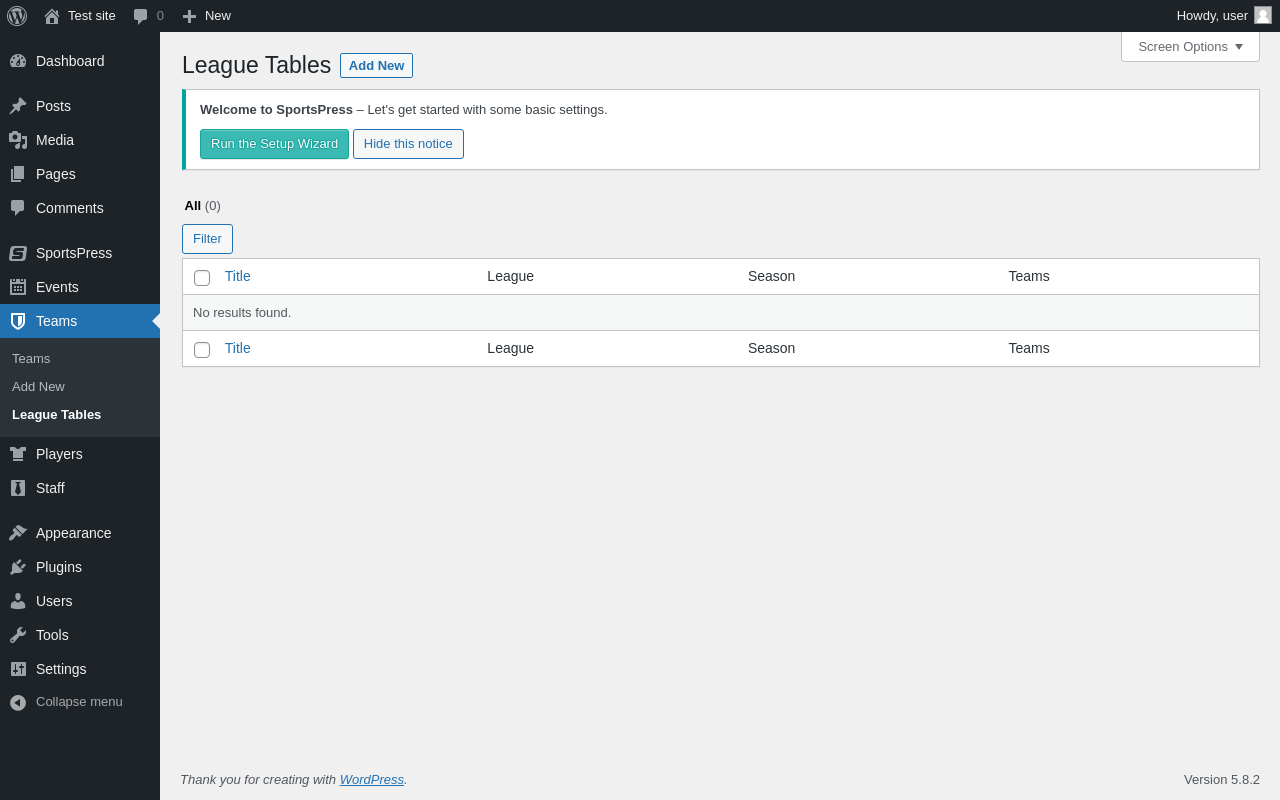Open Staff via the tie icon
Viewport: 1280px width, 800px height.
(x=18, y=488)
